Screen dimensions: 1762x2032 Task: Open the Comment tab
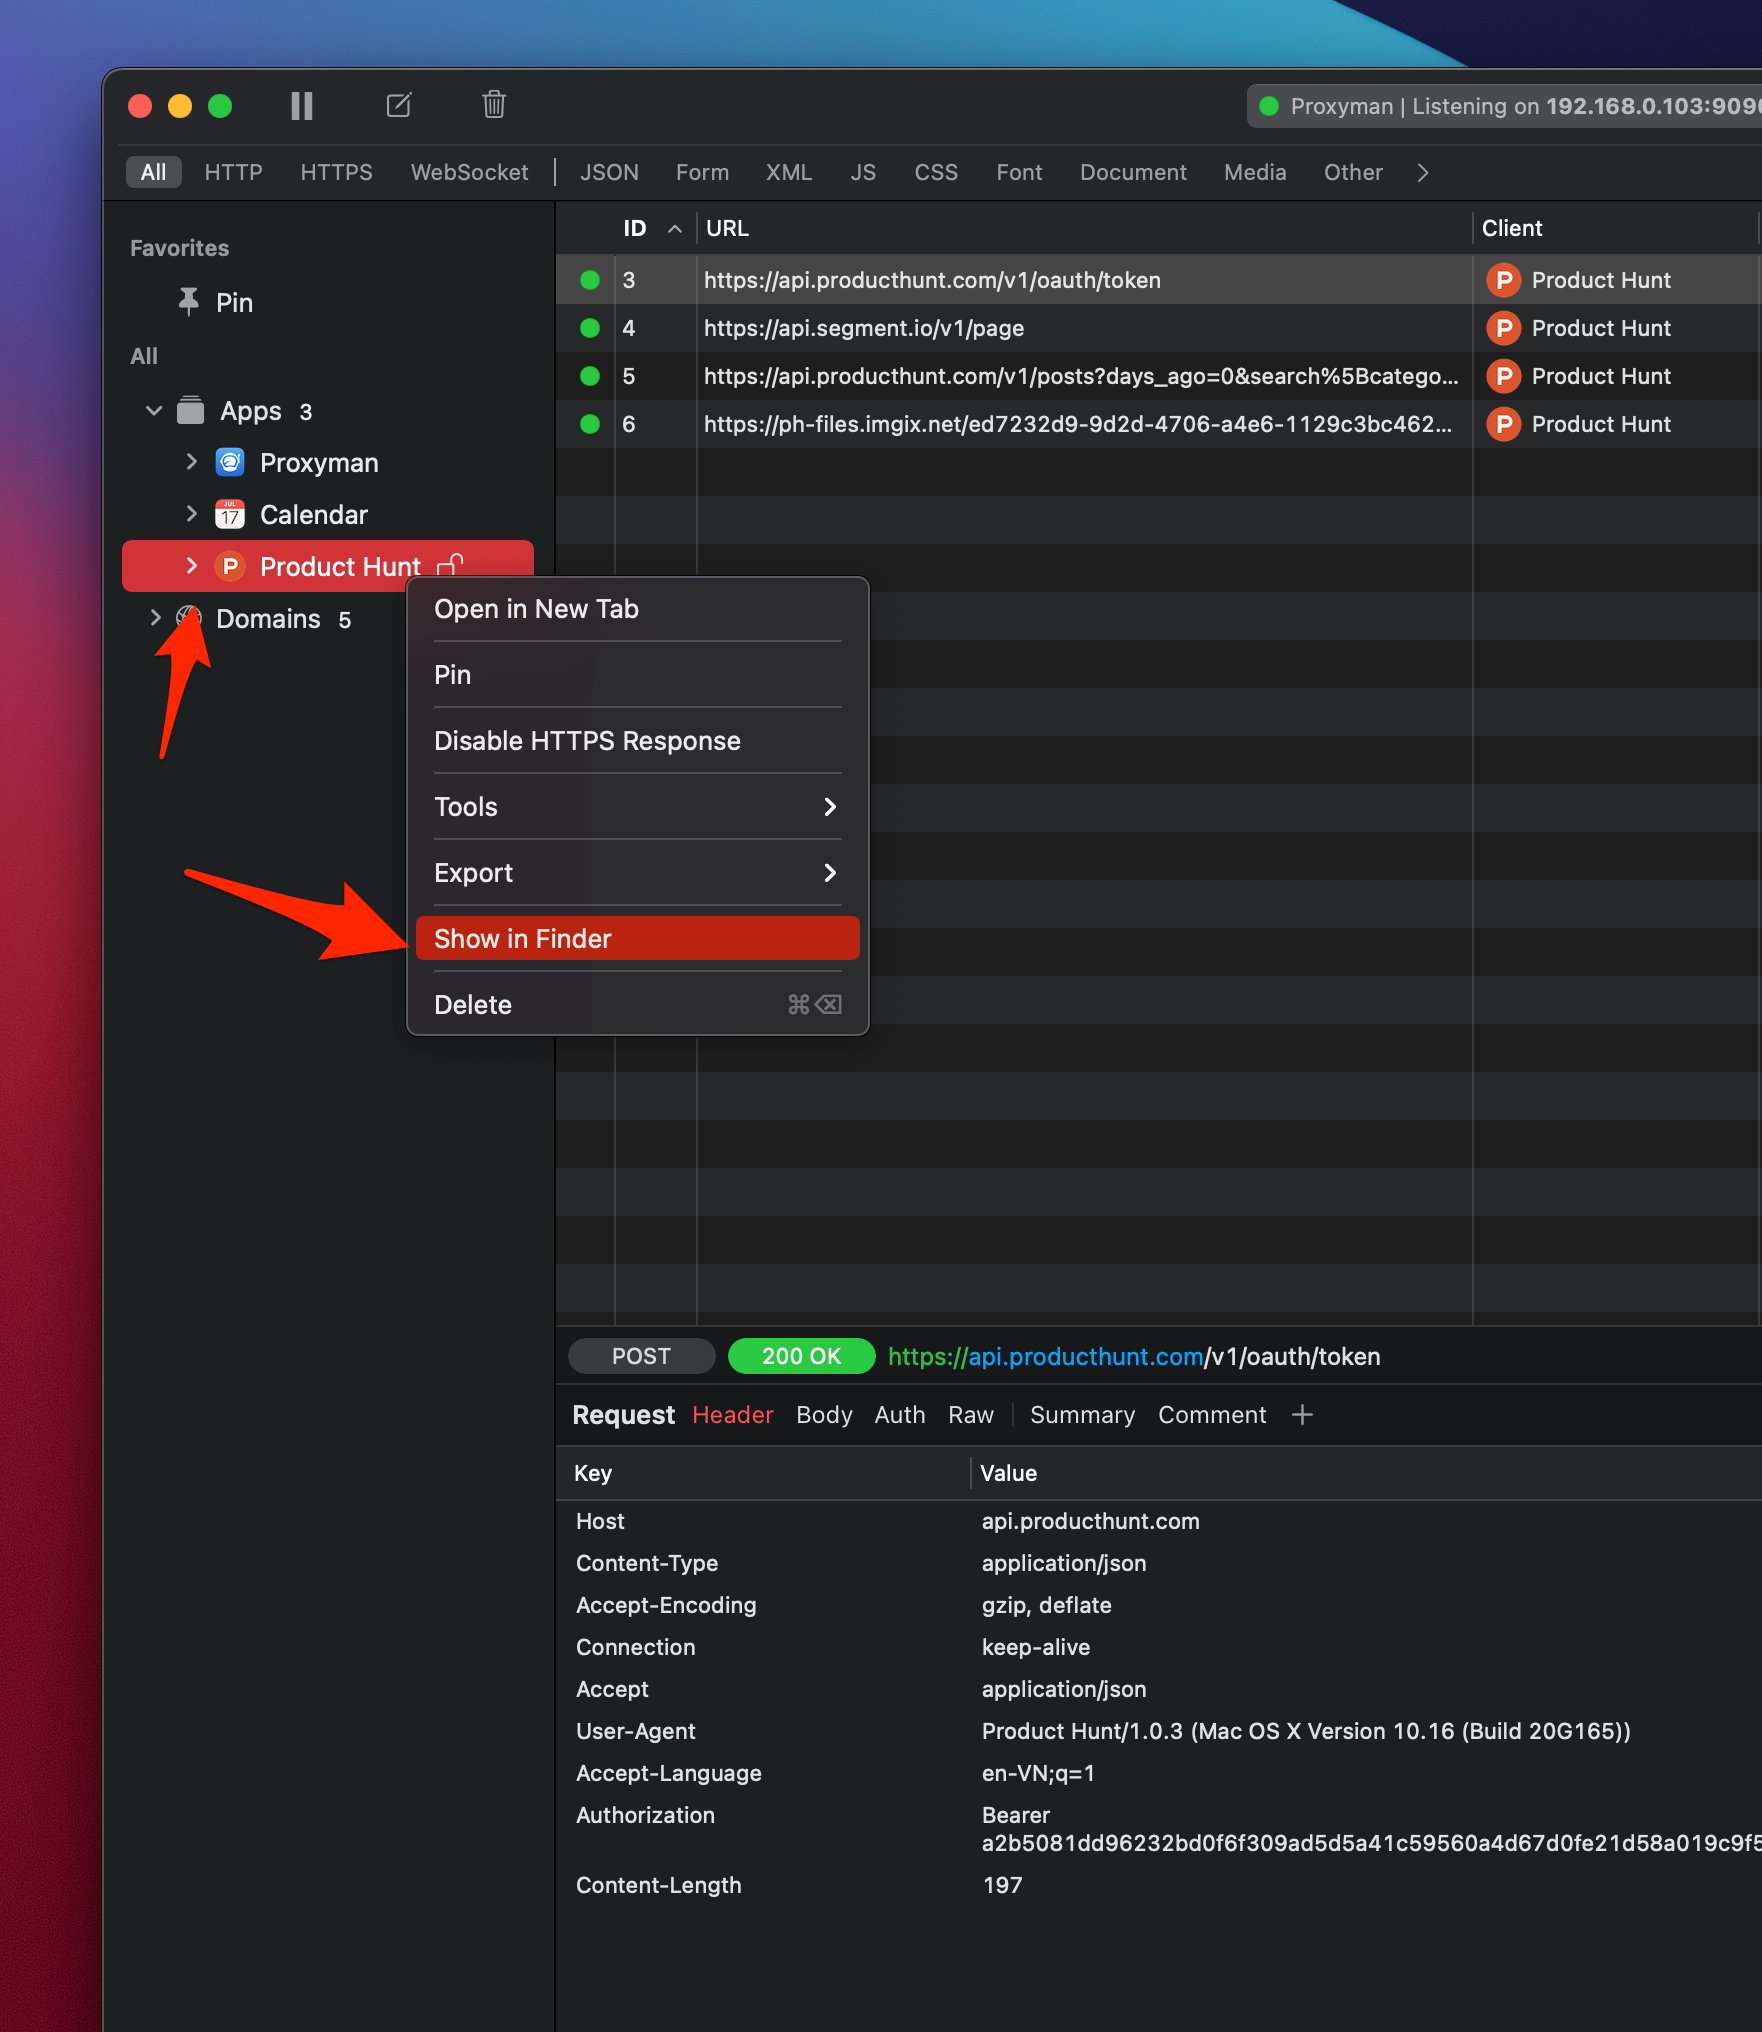(x=1212, y=1415)
